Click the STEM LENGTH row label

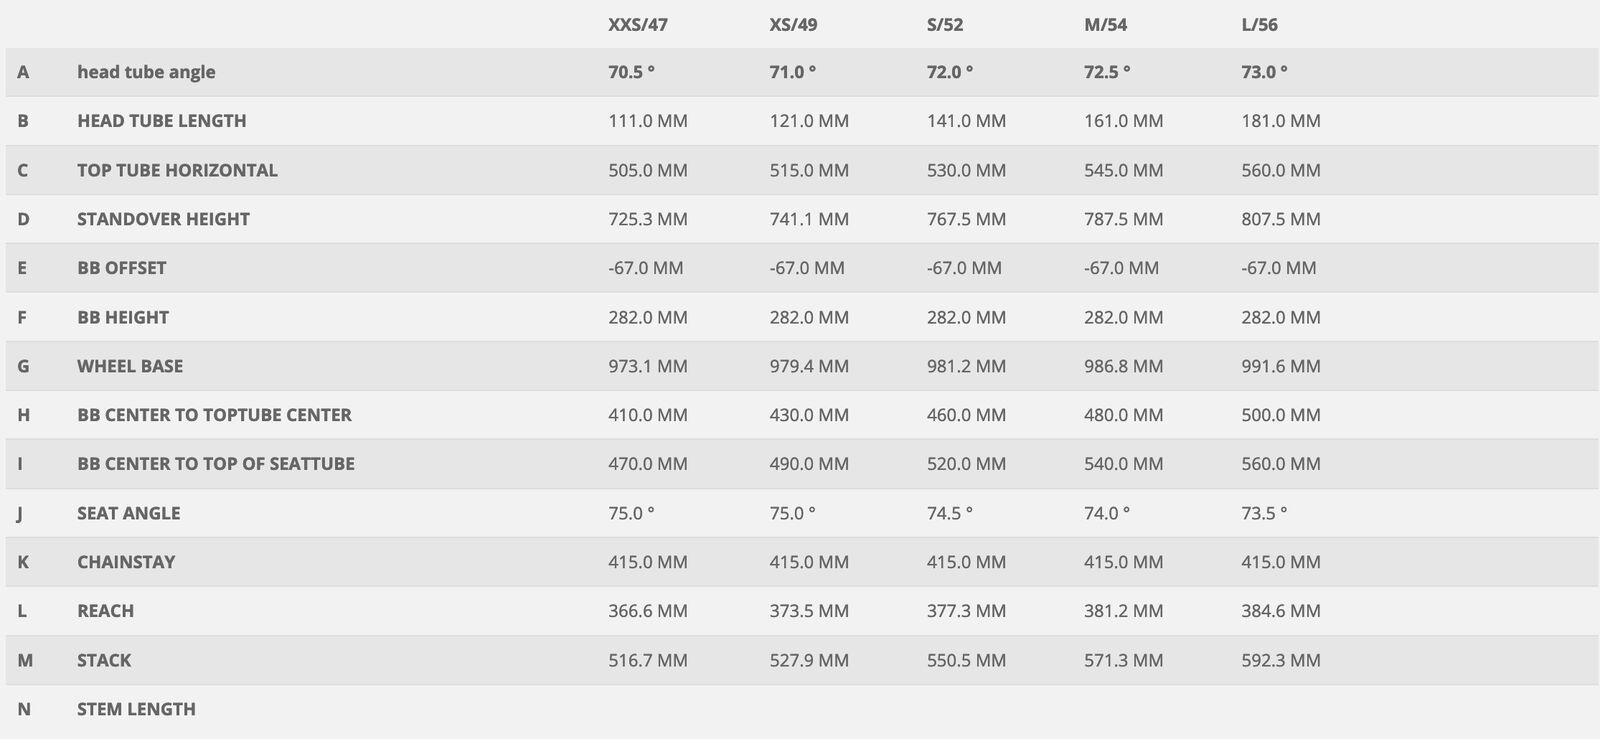click(x=136, y=709)
